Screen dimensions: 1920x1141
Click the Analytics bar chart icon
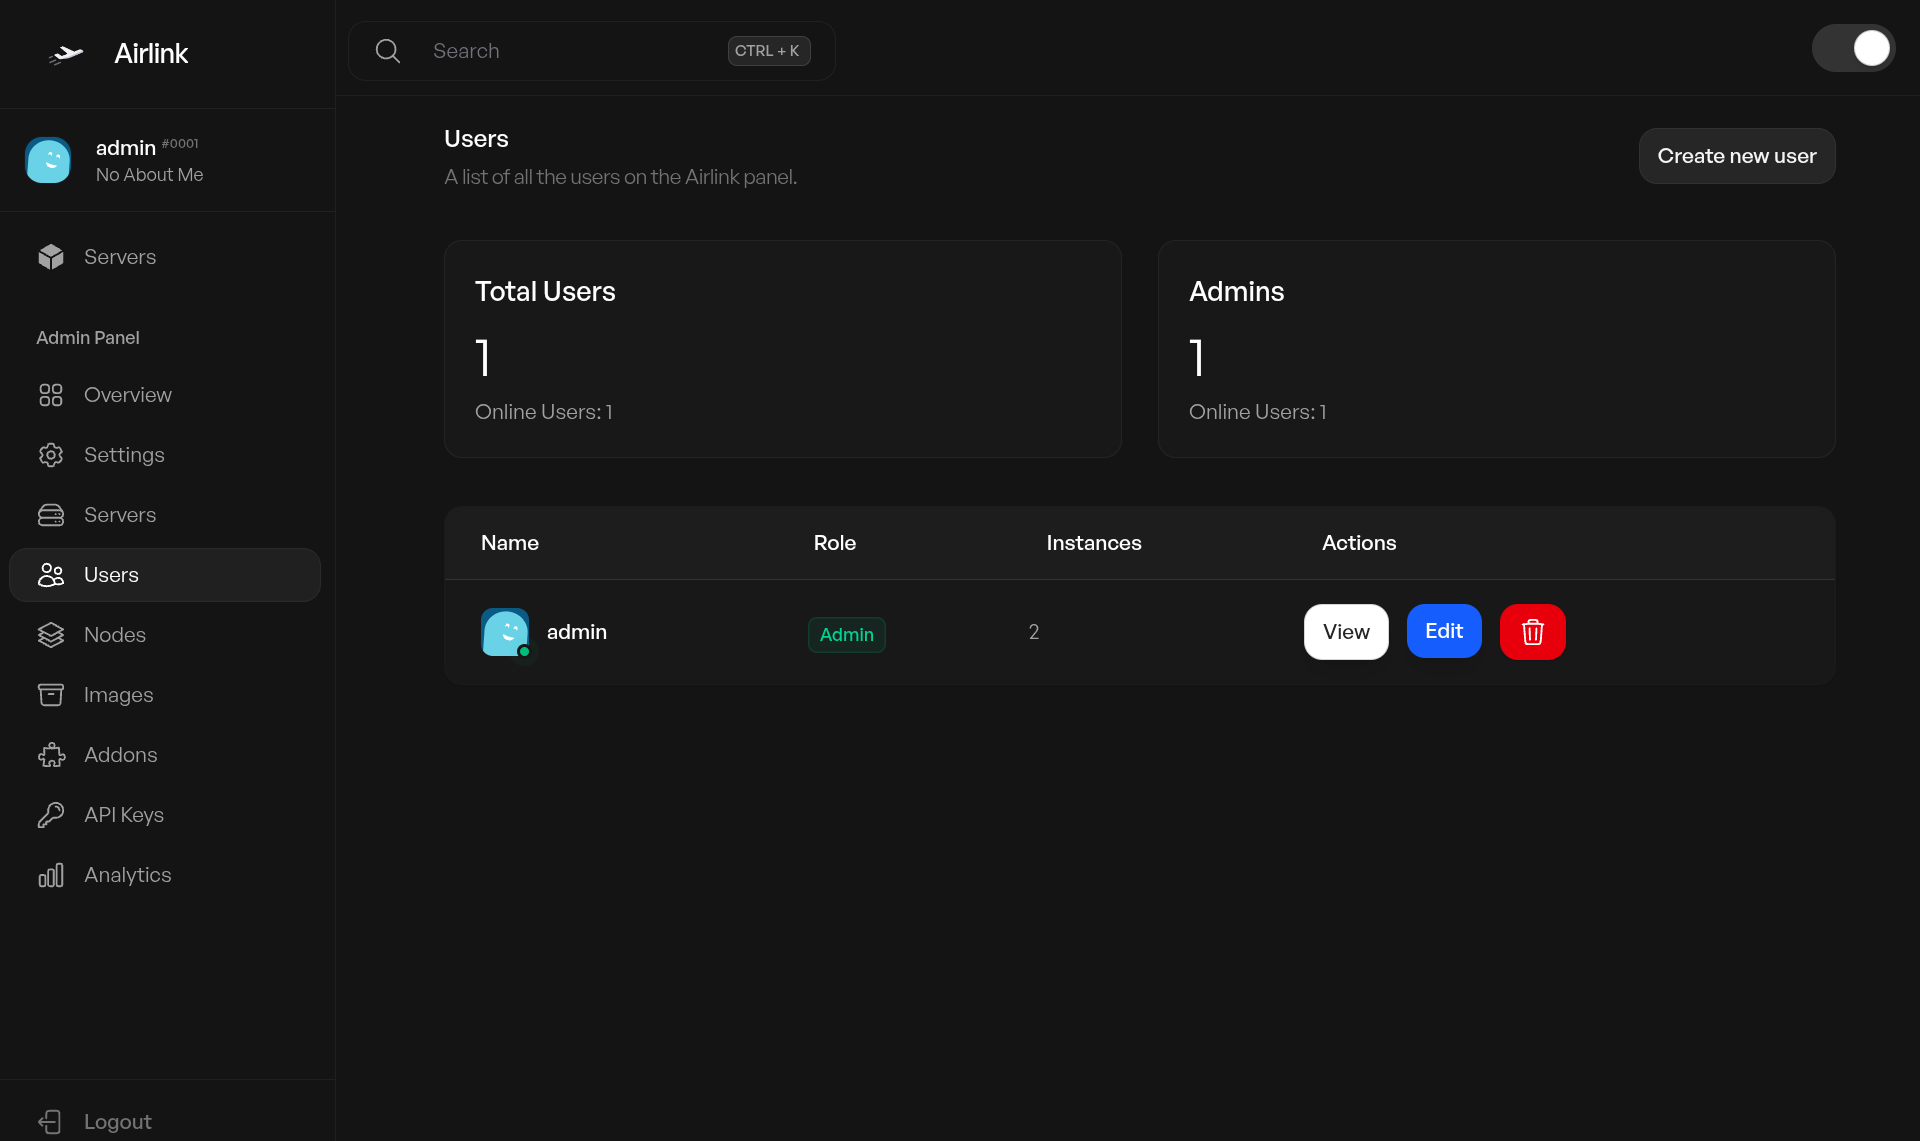51,875
